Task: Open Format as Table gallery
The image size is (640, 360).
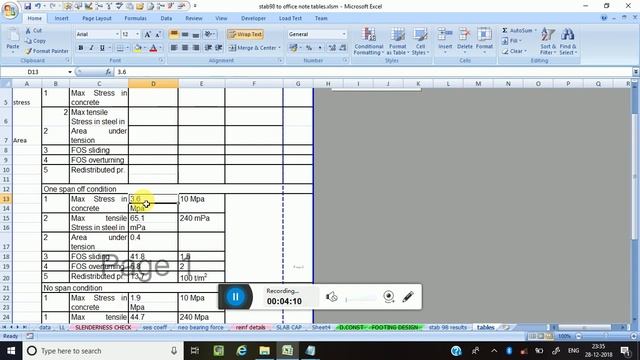Action: click(x=398, y=41)
